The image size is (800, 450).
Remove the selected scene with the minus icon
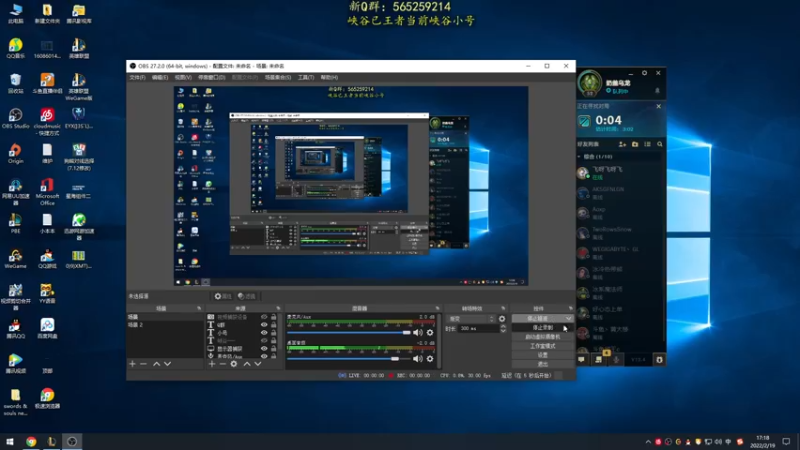click(143, 364)
